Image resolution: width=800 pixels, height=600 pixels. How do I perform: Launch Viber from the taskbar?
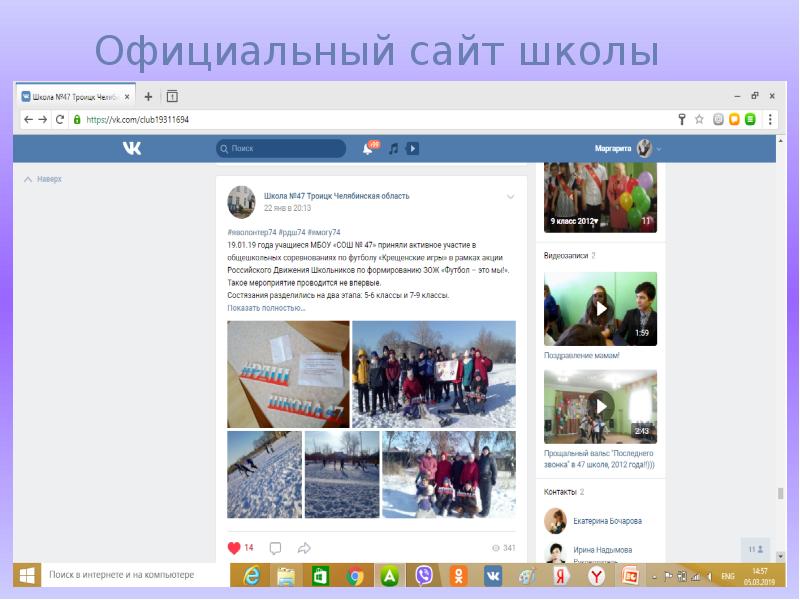tap(423, 576)
